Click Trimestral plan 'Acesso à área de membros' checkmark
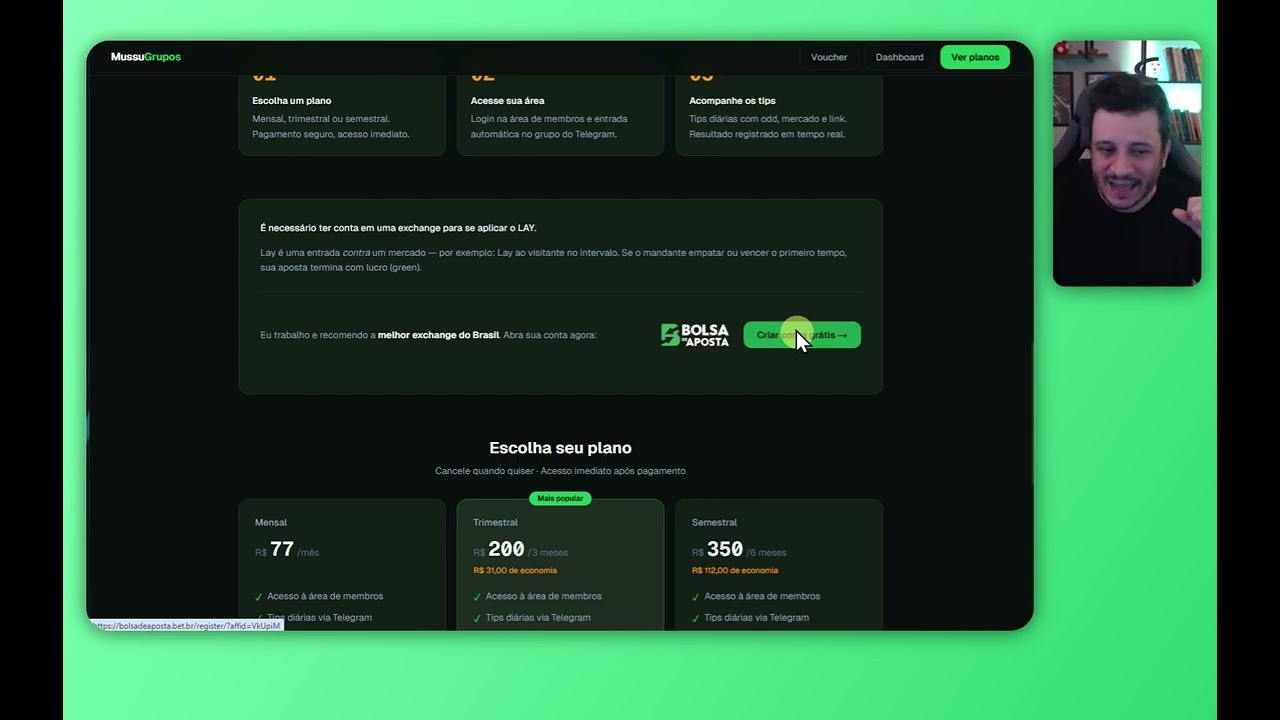 (x=477, y=597)
